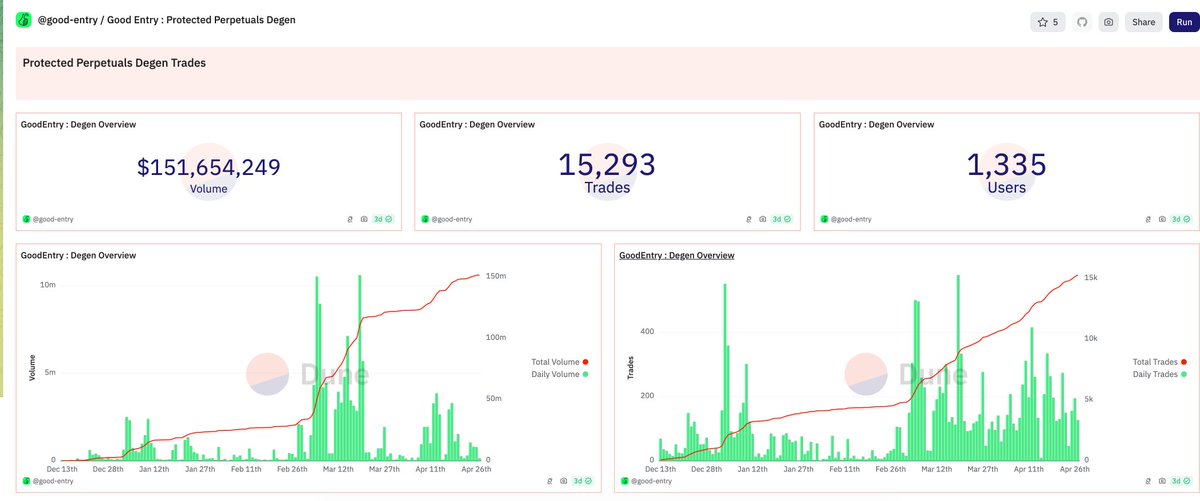Image resolution: width=1200 pixels, height=501 pixels.
Task: Click the link icon on Volume counter card
Action: pyautogui.click(x=350, y=219)
